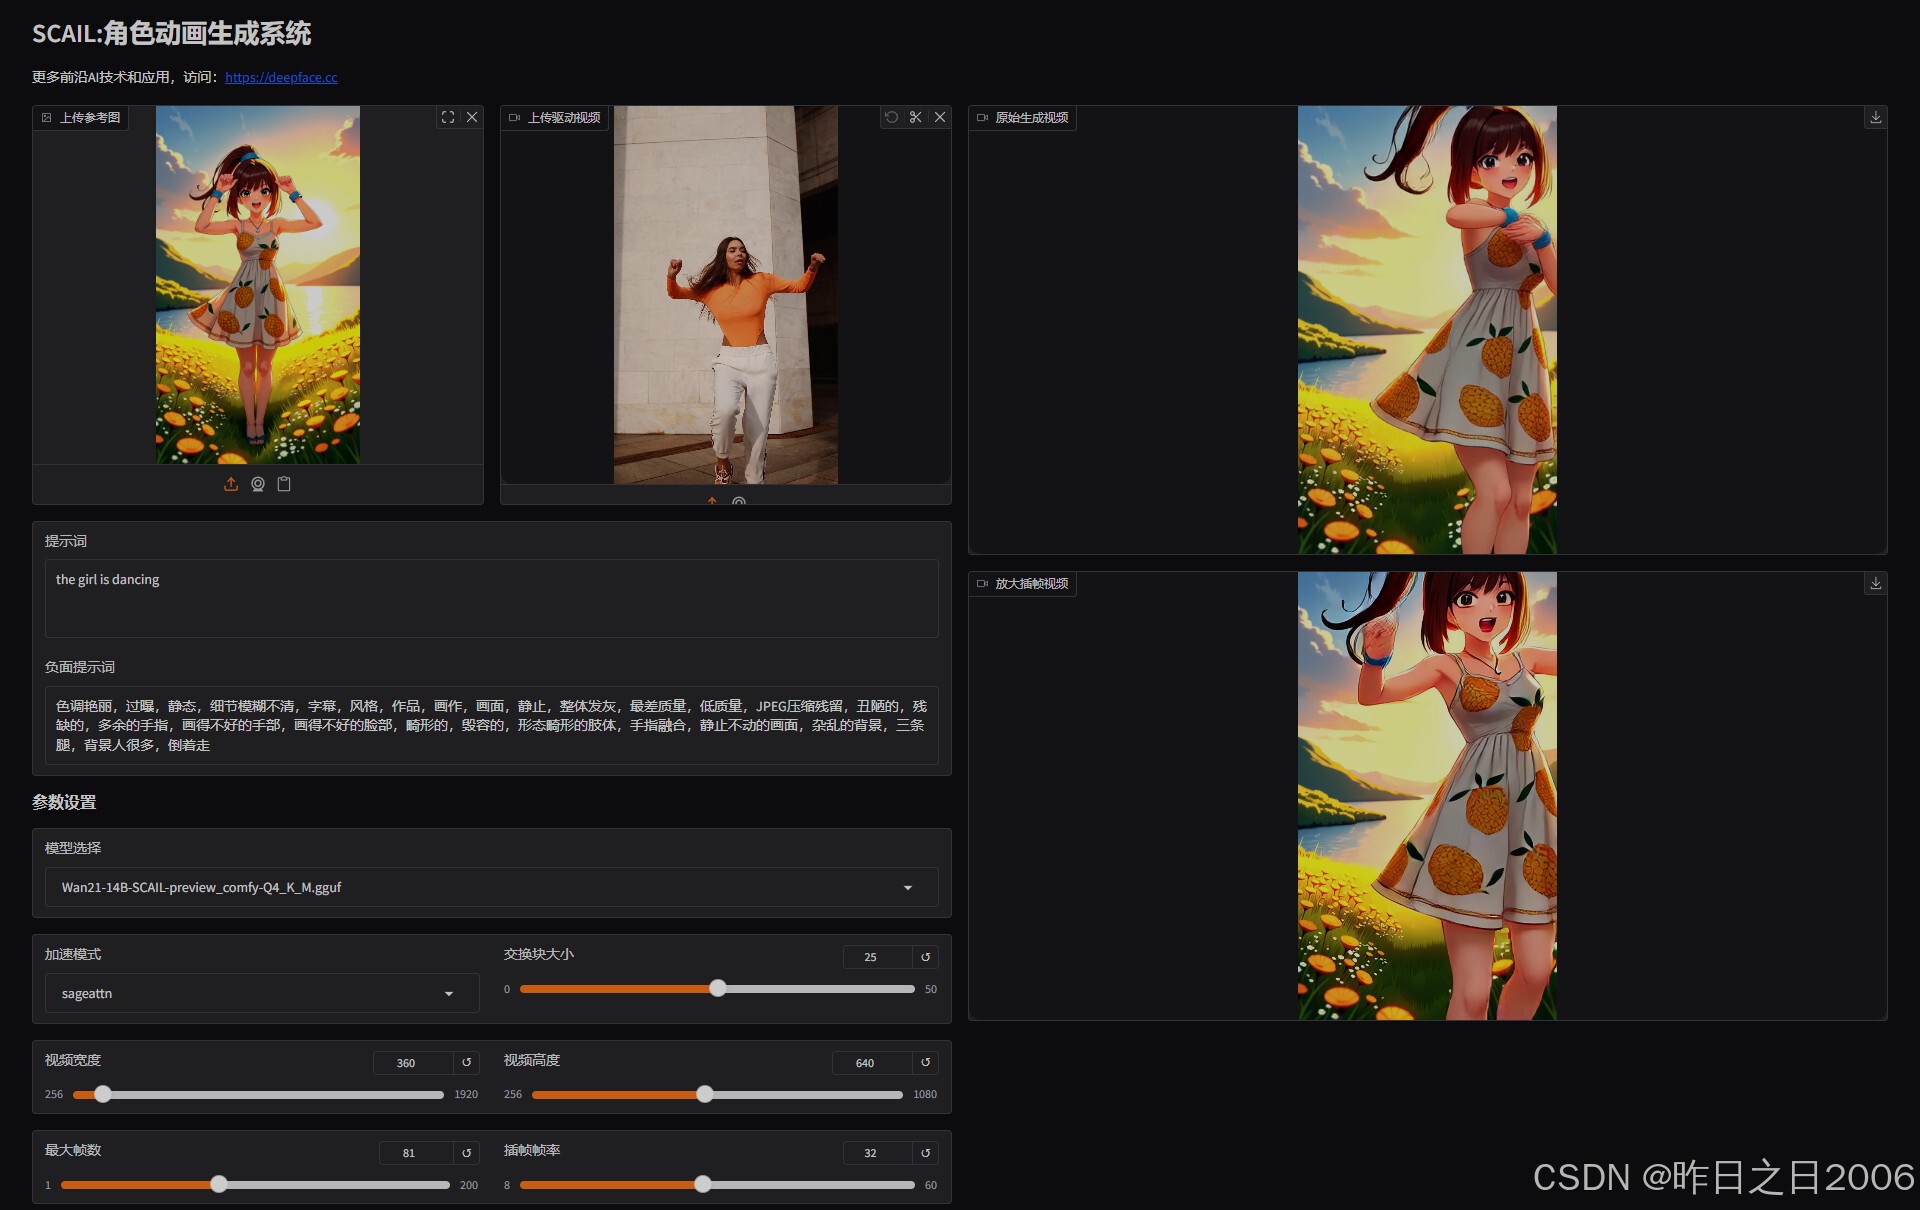
Task: Click the negative prompt text area
Action: coord(490,725)
